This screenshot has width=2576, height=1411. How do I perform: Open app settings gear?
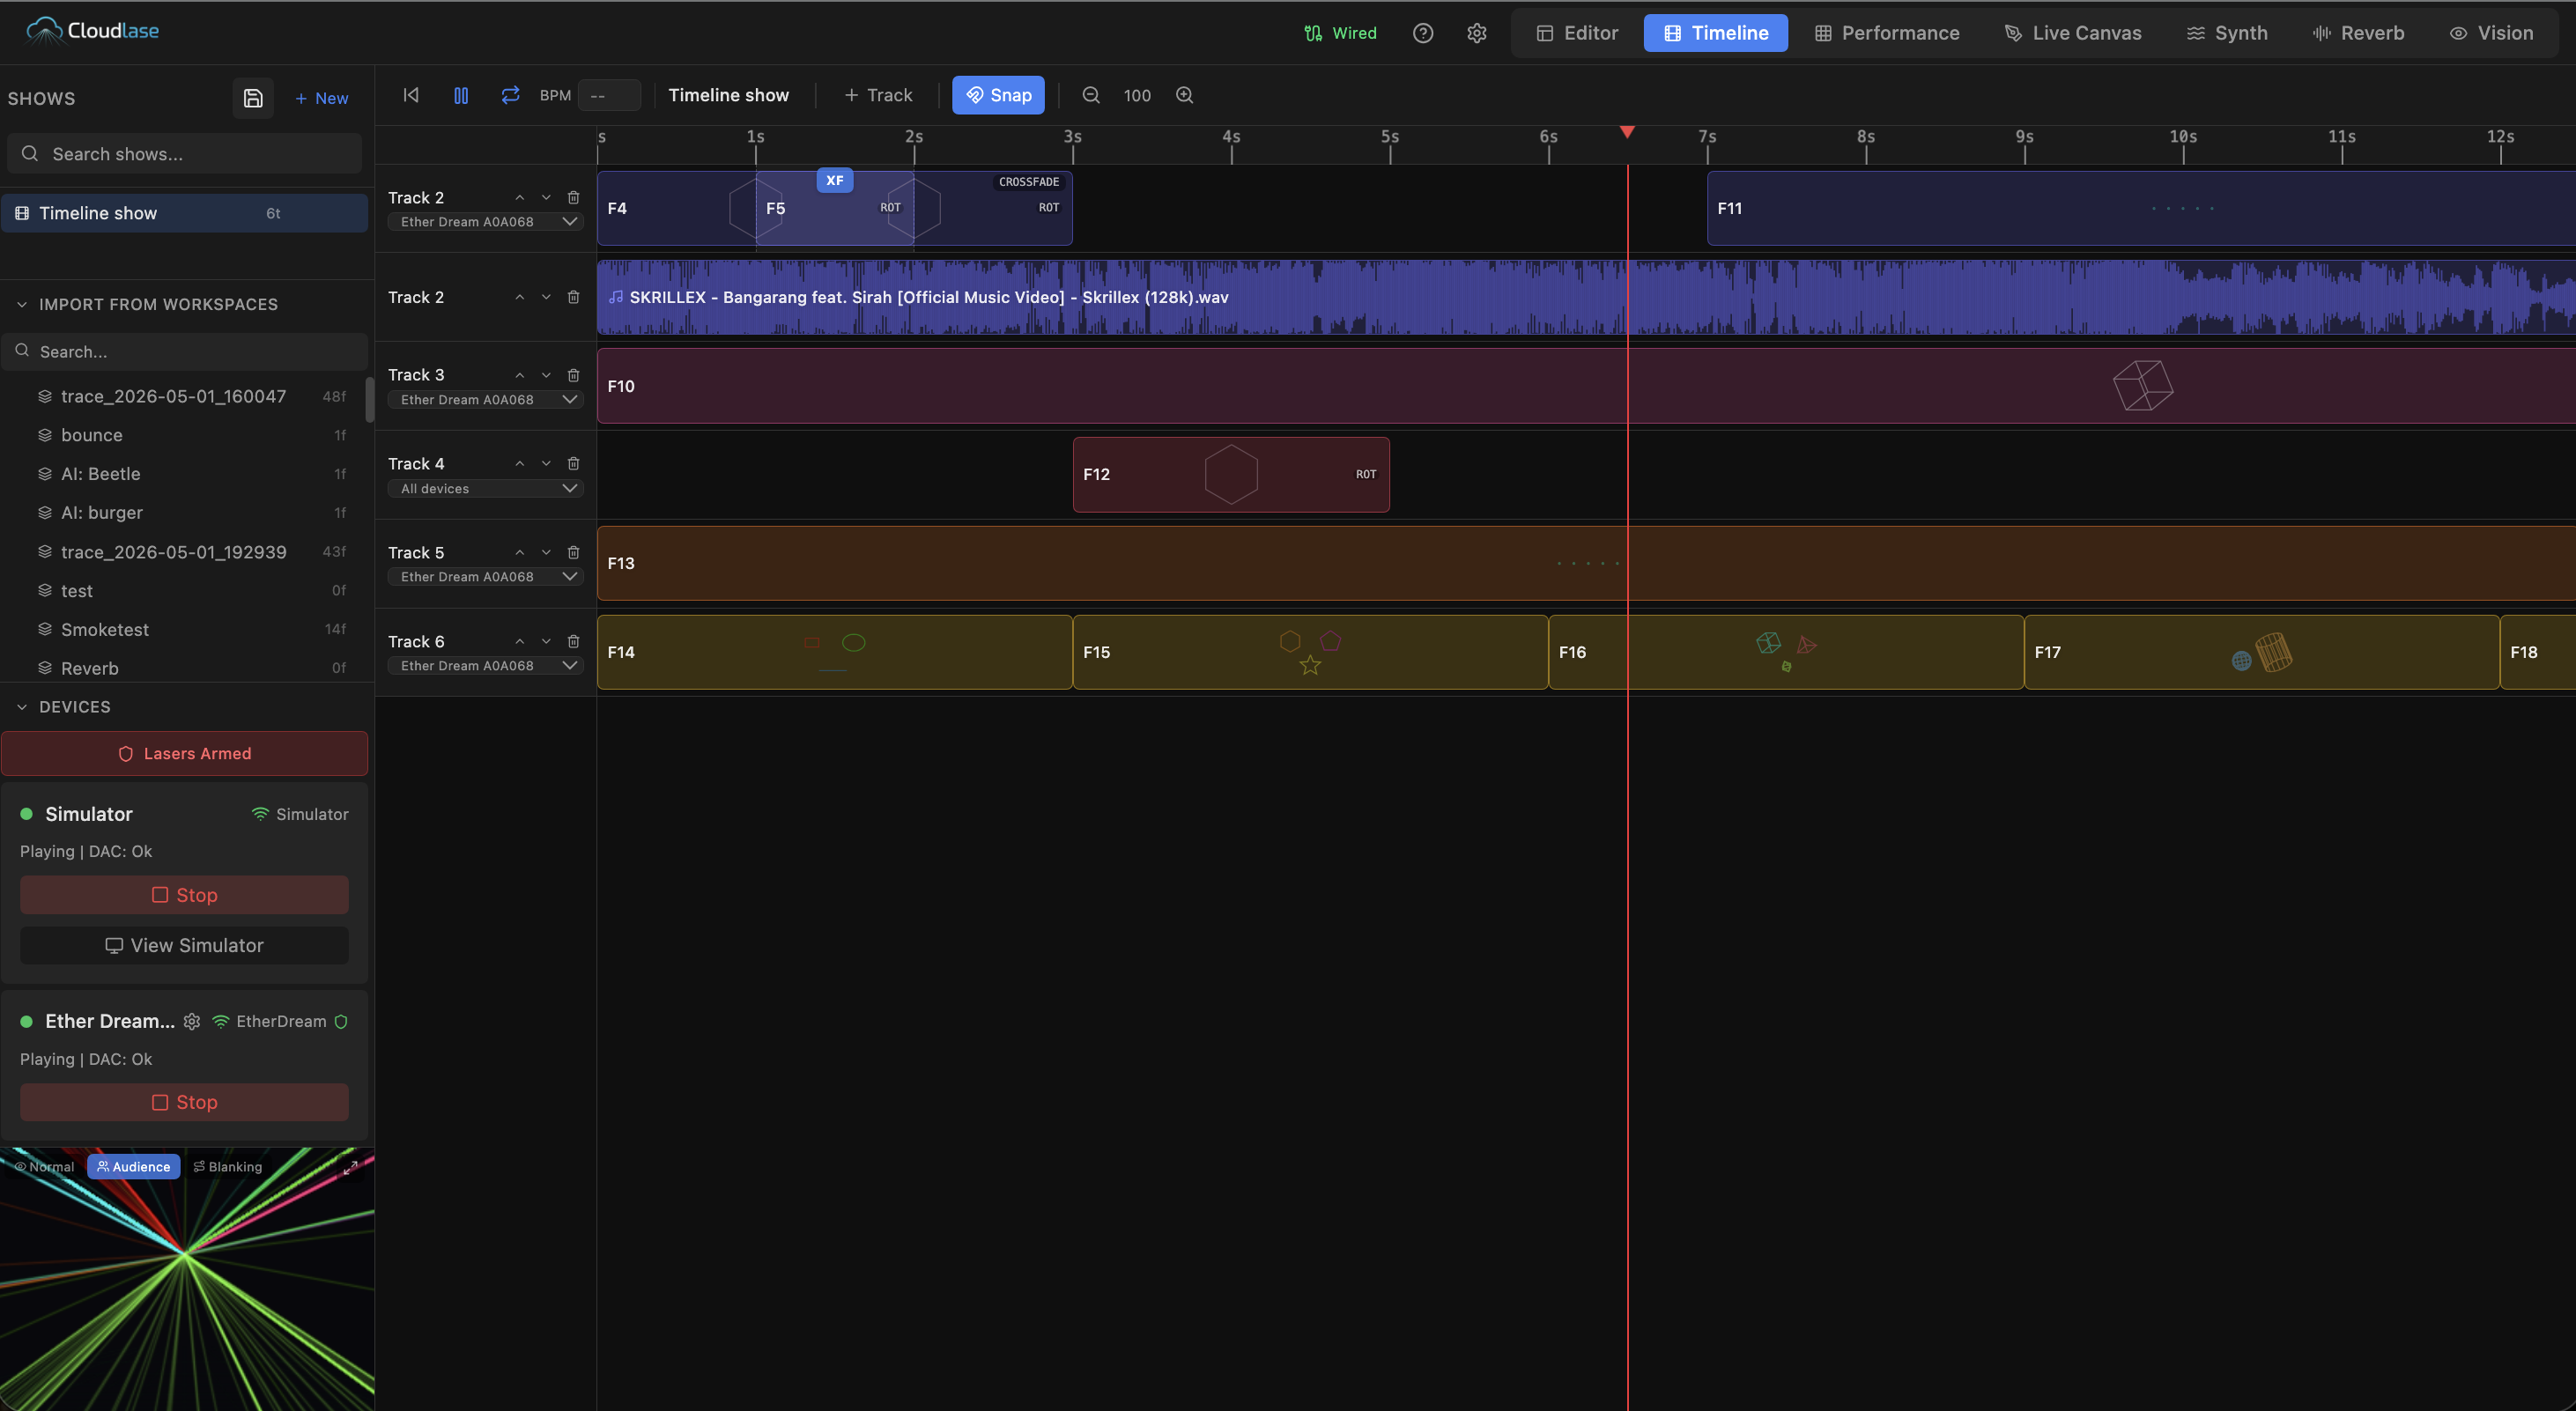(x=1477, y=33)
